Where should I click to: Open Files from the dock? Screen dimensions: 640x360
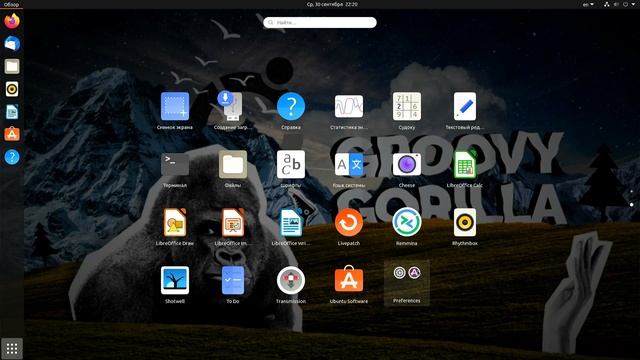pyautogui.click(x=12, y=66)
